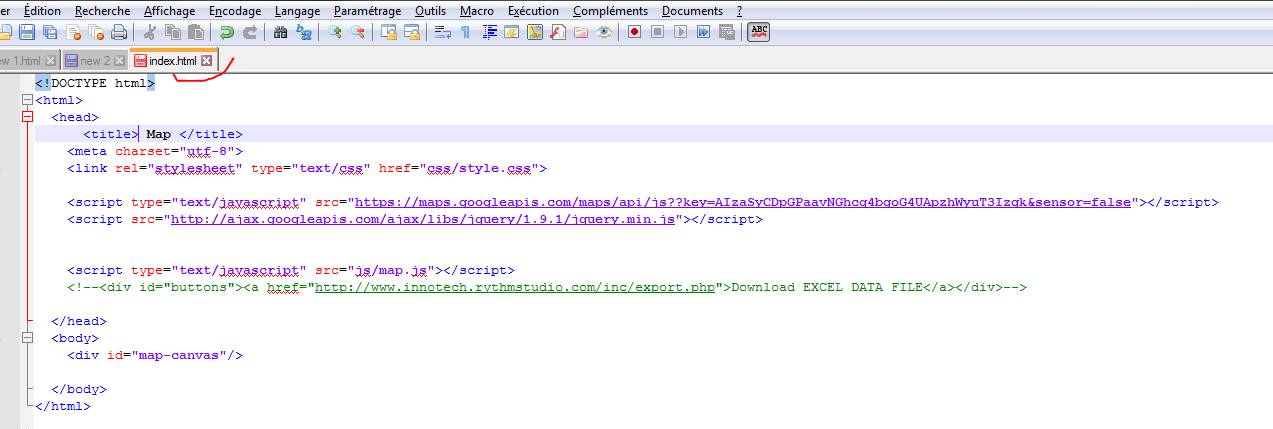Collapse the head tag fold marker

(26, 117)
